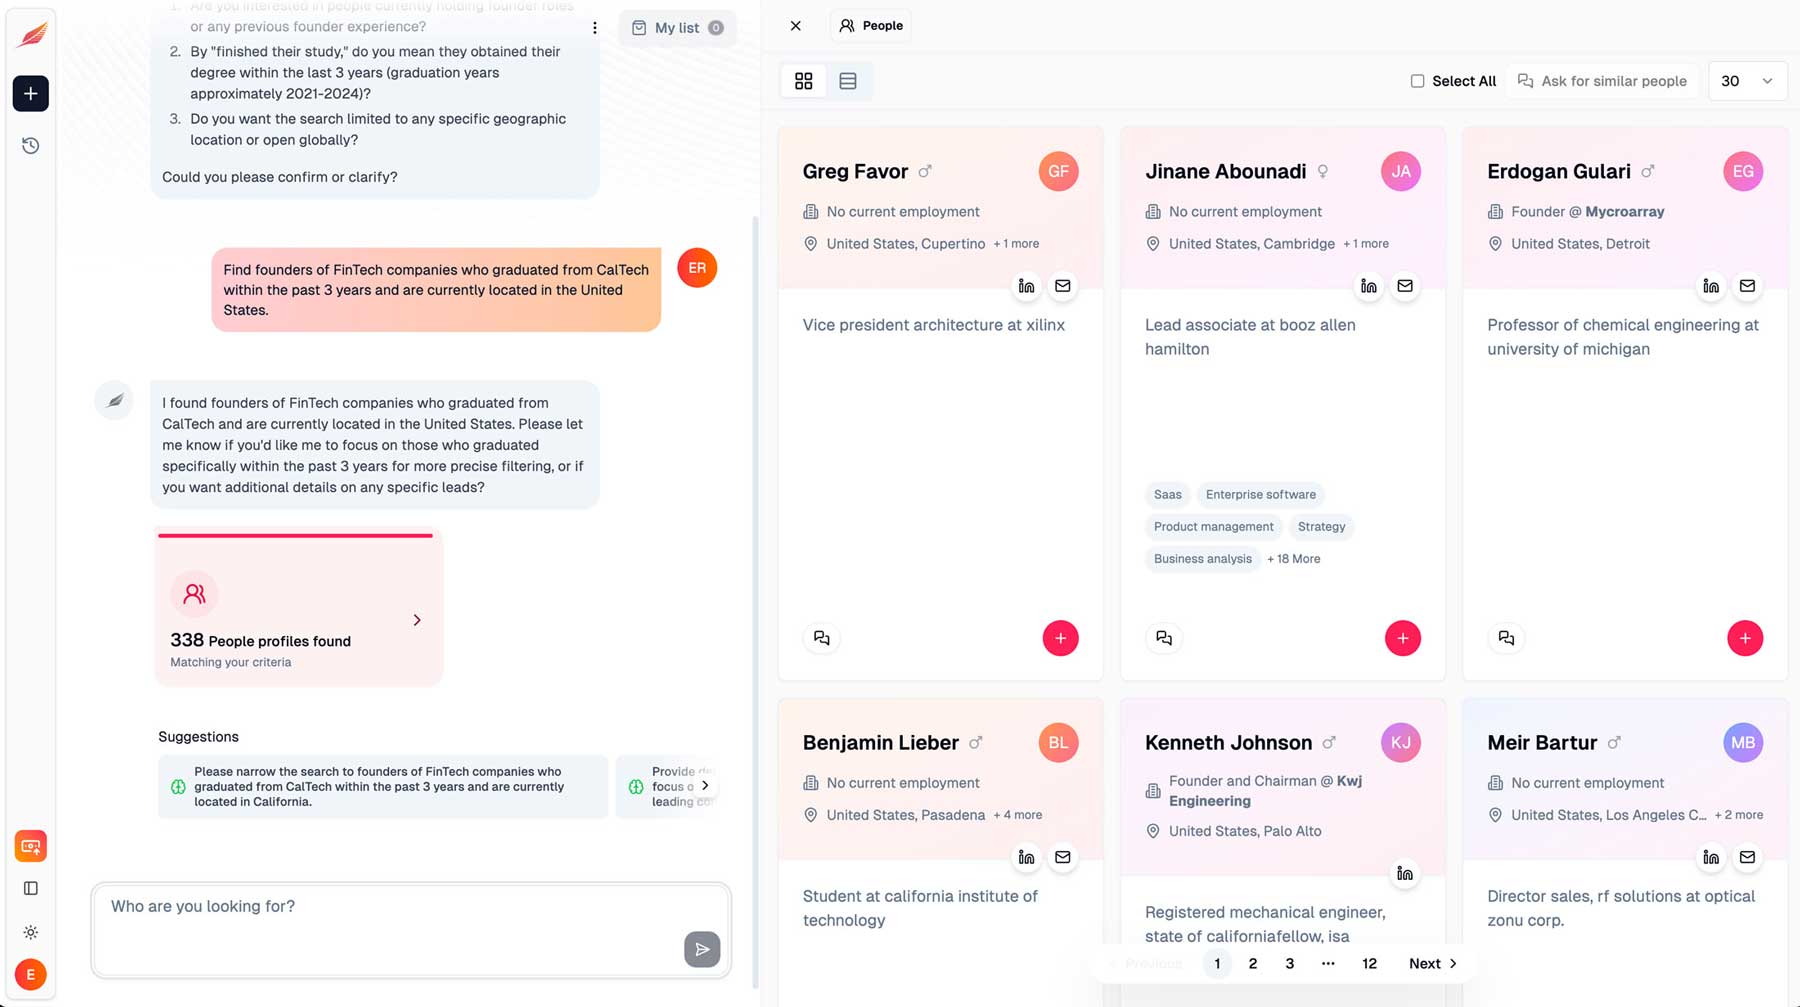Toggle the sidebar panel icon
Screen dimensions: 1800x1007
(31, 888)
